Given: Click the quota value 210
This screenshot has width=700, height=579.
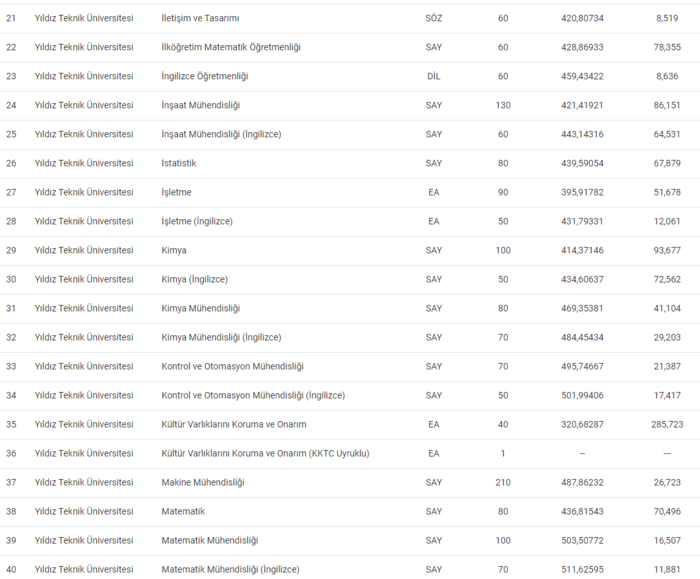Looking at the screenshot, I should [x=503, y=483].
